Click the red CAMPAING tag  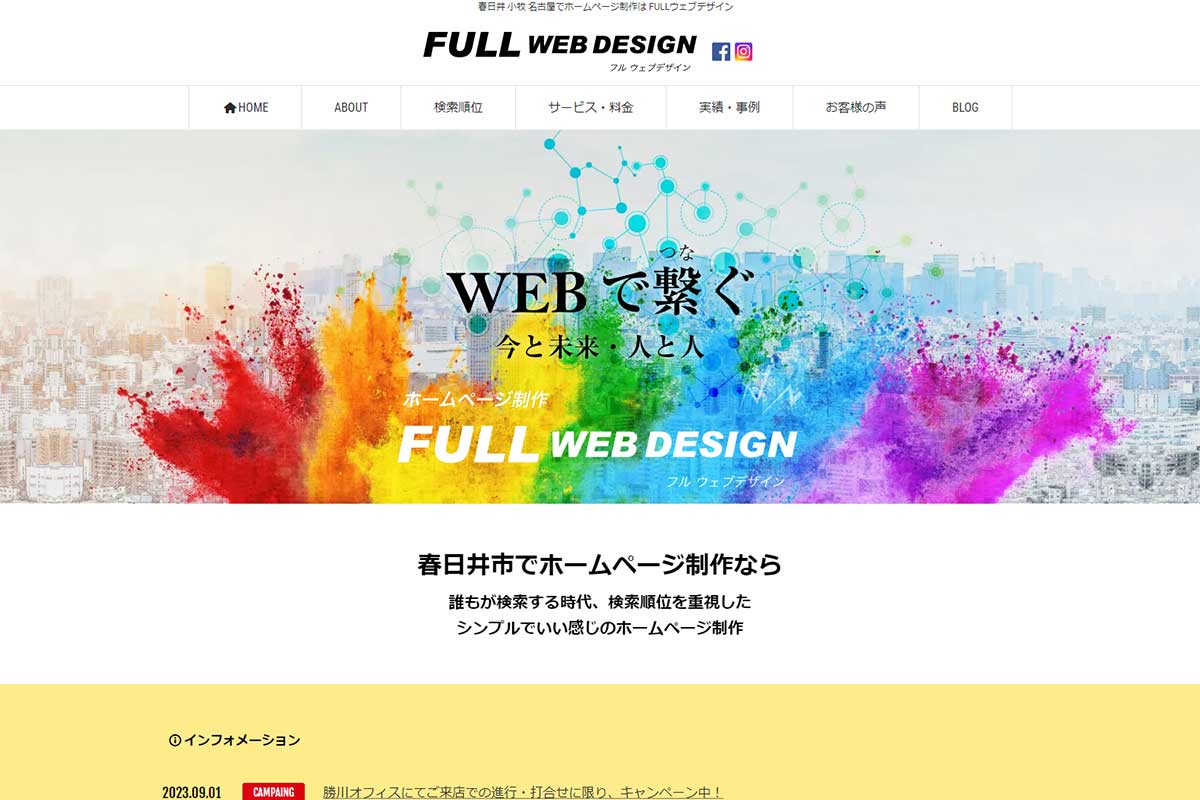tap(273, 792)
